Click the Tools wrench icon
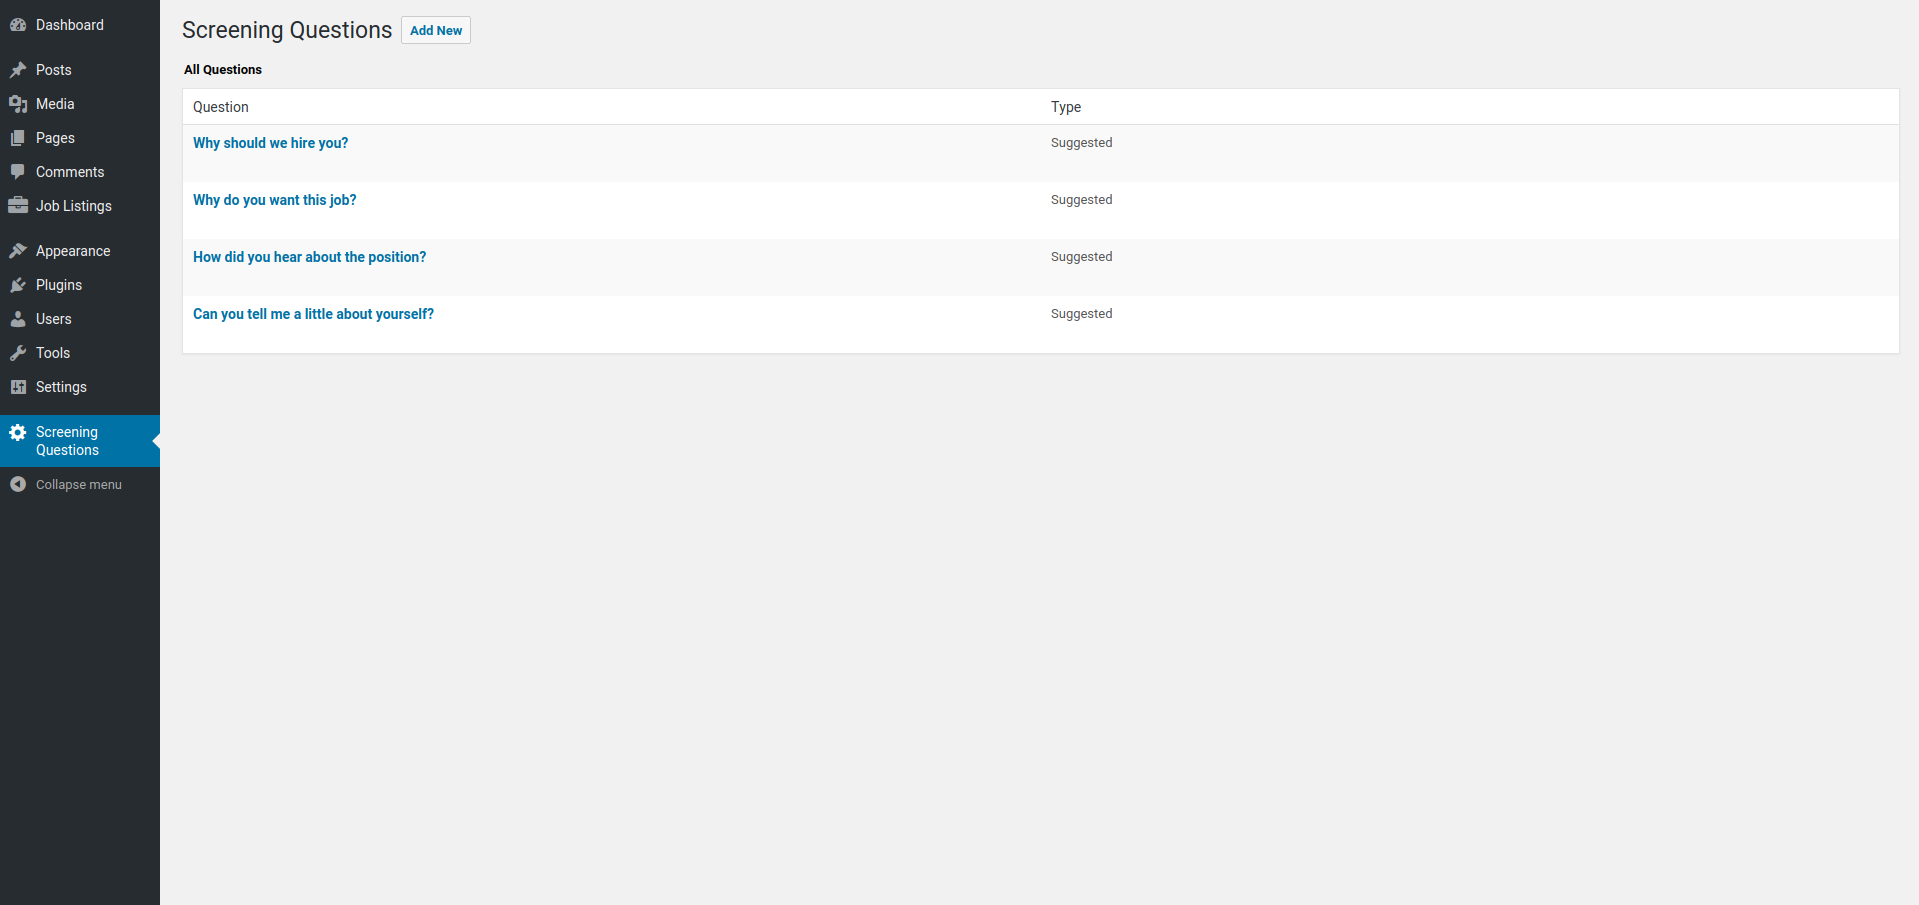The image size is (1919, 905). click(x=18, y=353)
